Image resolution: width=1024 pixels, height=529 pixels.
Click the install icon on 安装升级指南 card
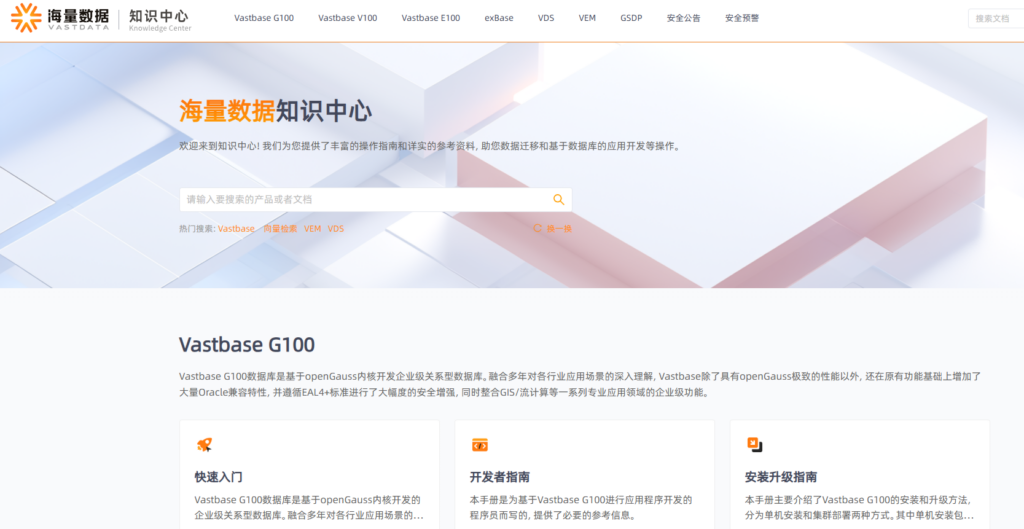point(755,445)
